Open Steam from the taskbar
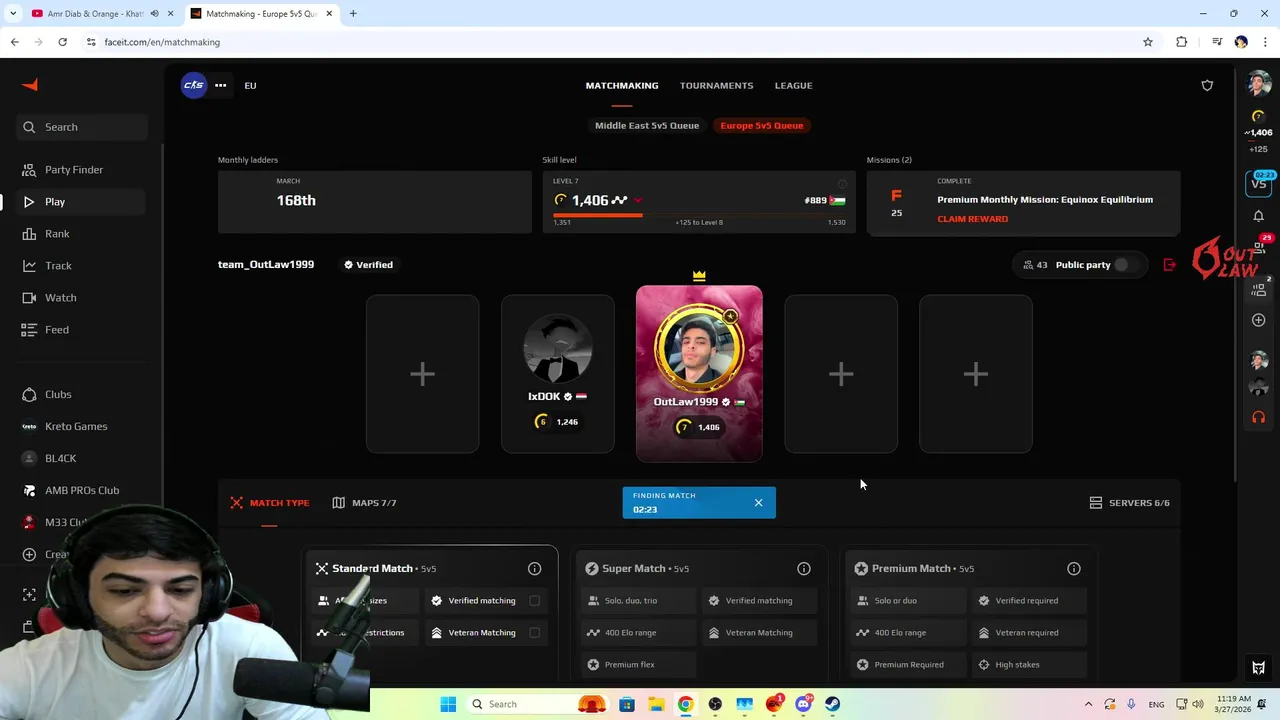The height and width of the screenshot is (720, 1280). (832, 704)
